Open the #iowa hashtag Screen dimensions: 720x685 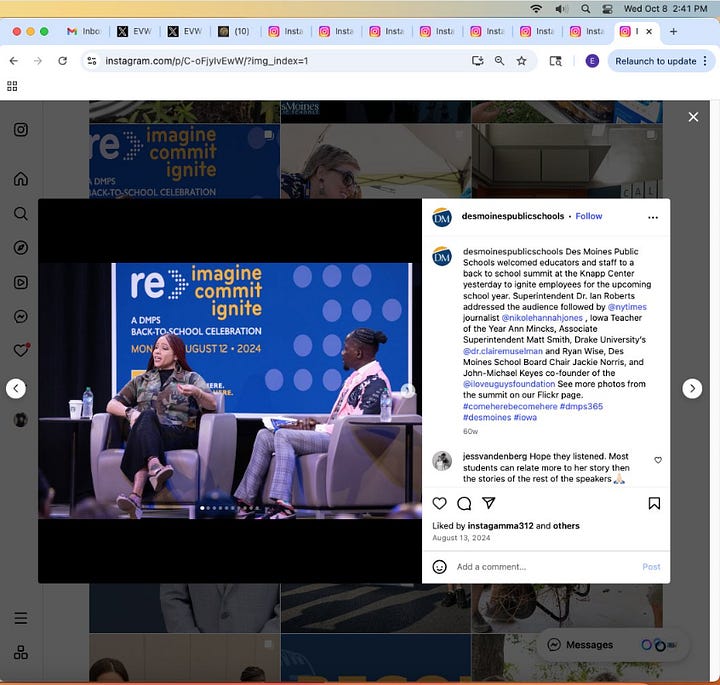(525, 417)
